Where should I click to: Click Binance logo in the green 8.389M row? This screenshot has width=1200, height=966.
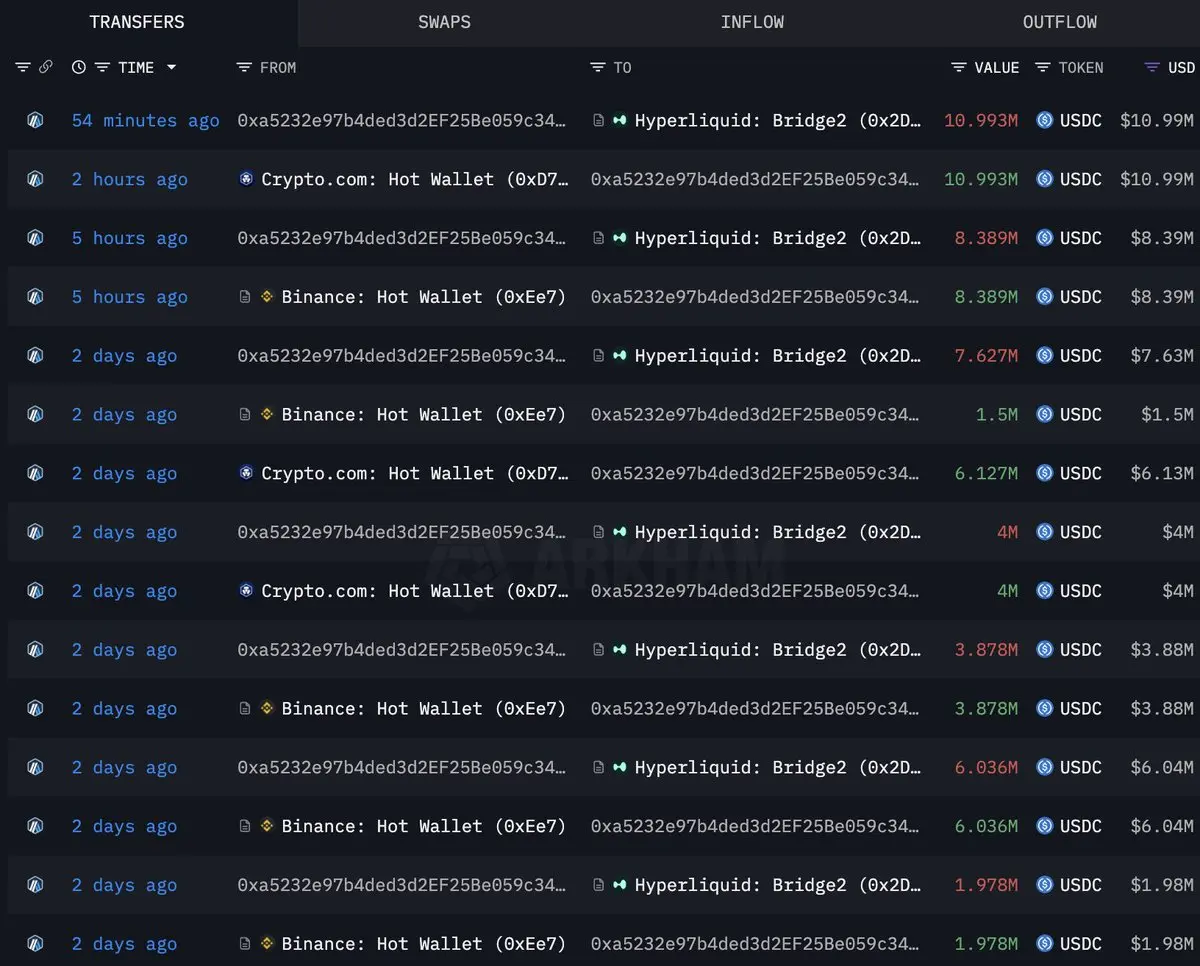[267, 296]
